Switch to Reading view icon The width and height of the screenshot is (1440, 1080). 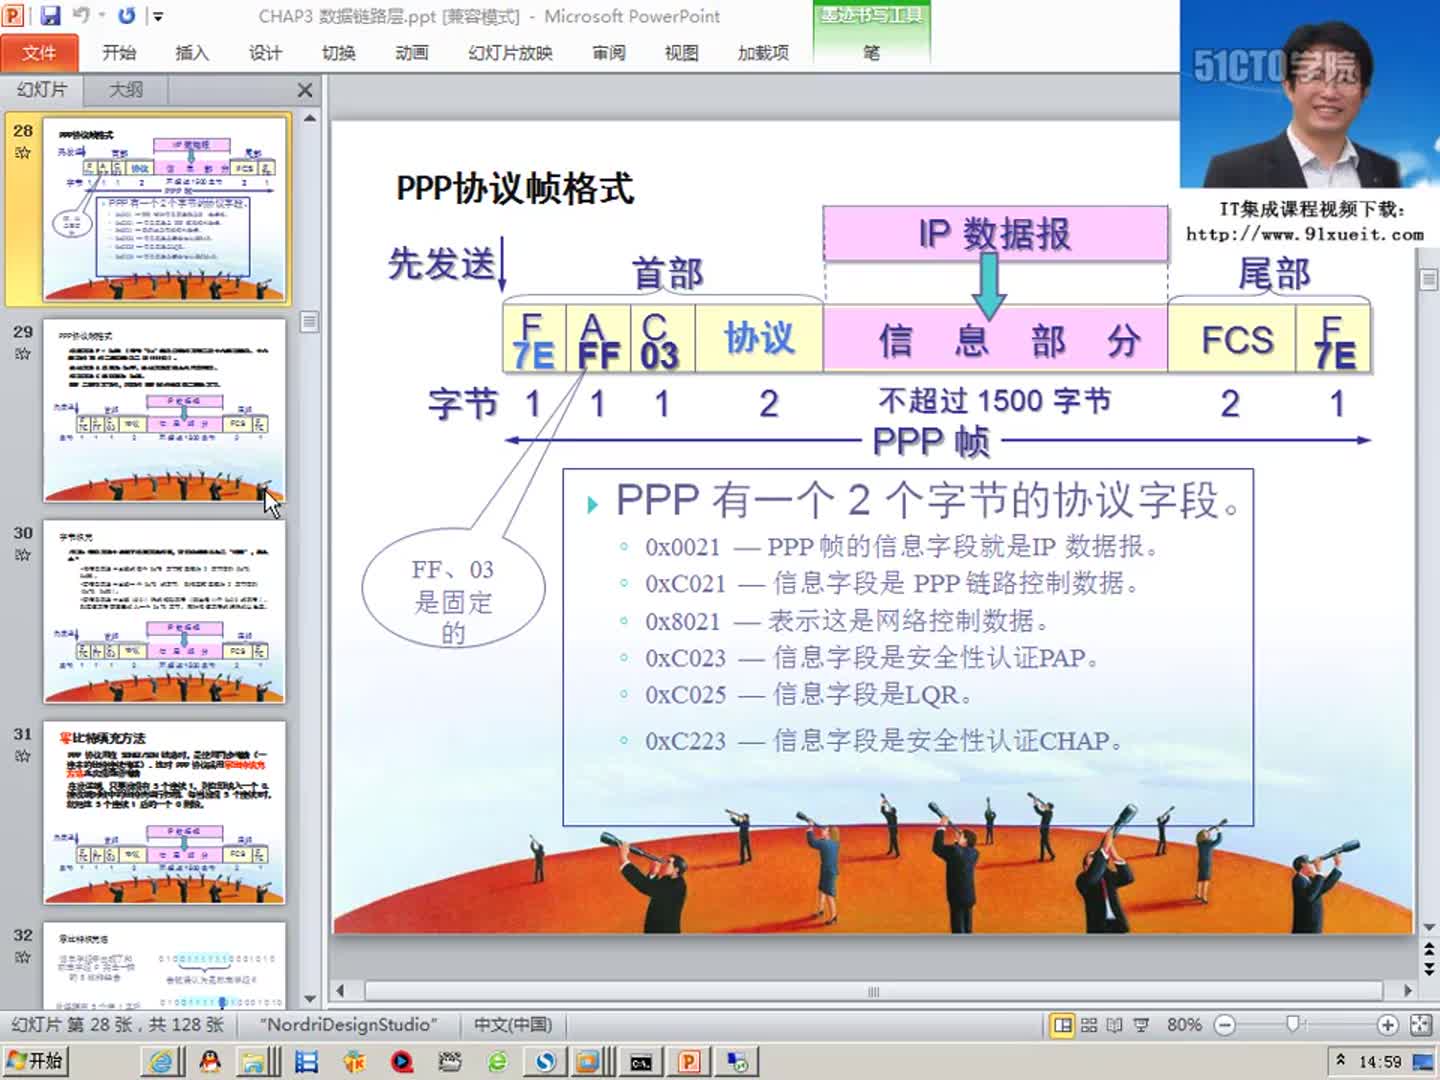point(1114,1025)
